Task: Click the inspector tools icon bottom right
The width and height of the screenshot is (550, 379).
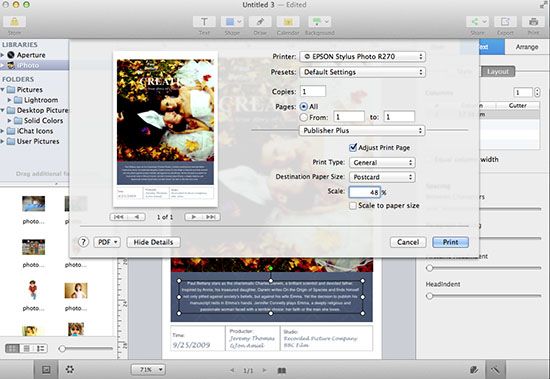Action: (x=495, y=369)
